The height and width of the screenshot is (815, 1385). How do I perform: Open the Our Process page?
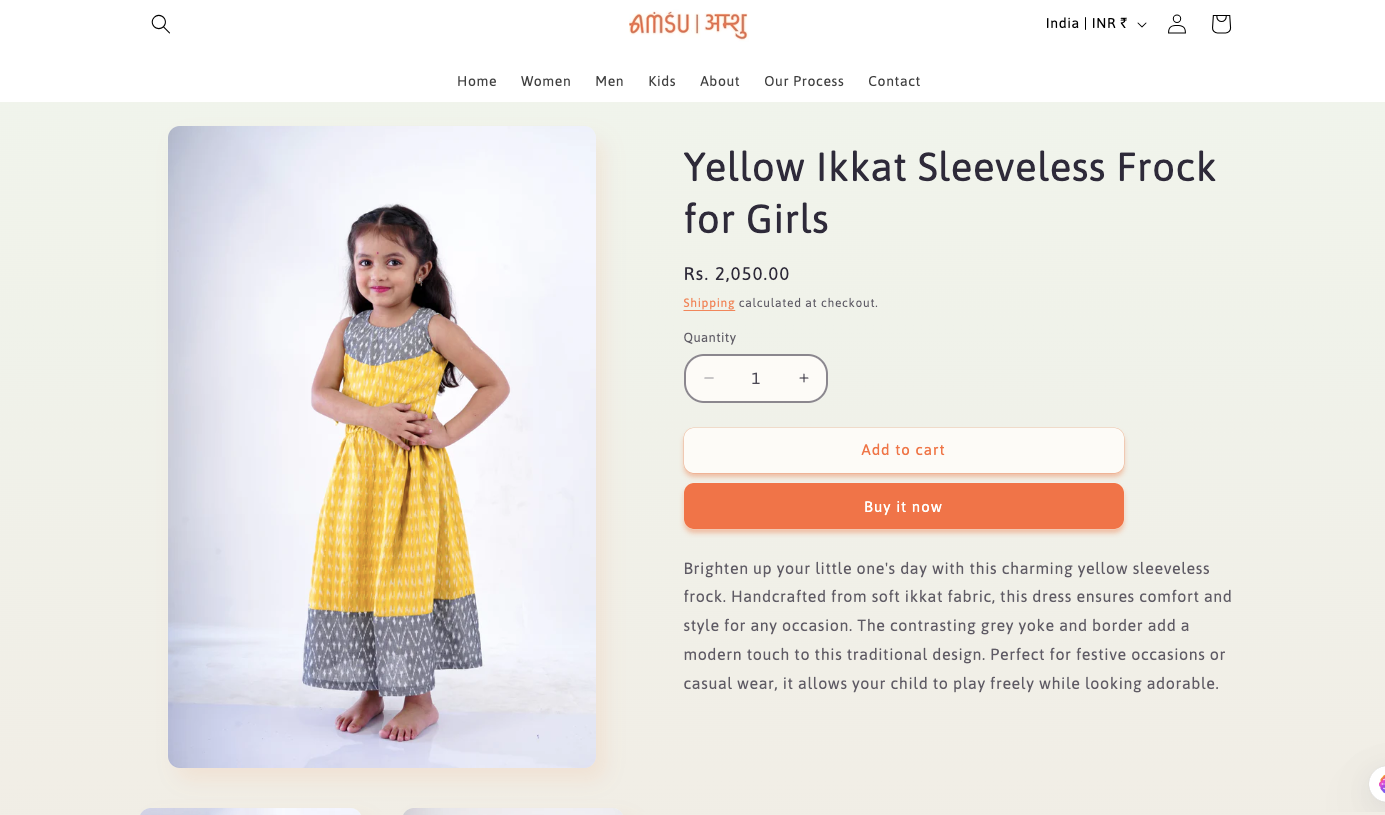tap(804, 81)
